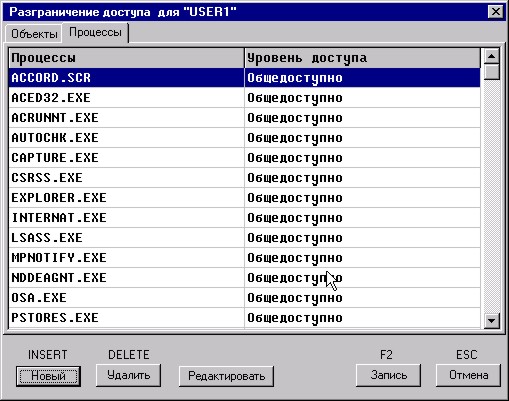Click access level Общедоступно for CSRSS.EXE
This screenshot has height=401, width=509.
point(362,178)
